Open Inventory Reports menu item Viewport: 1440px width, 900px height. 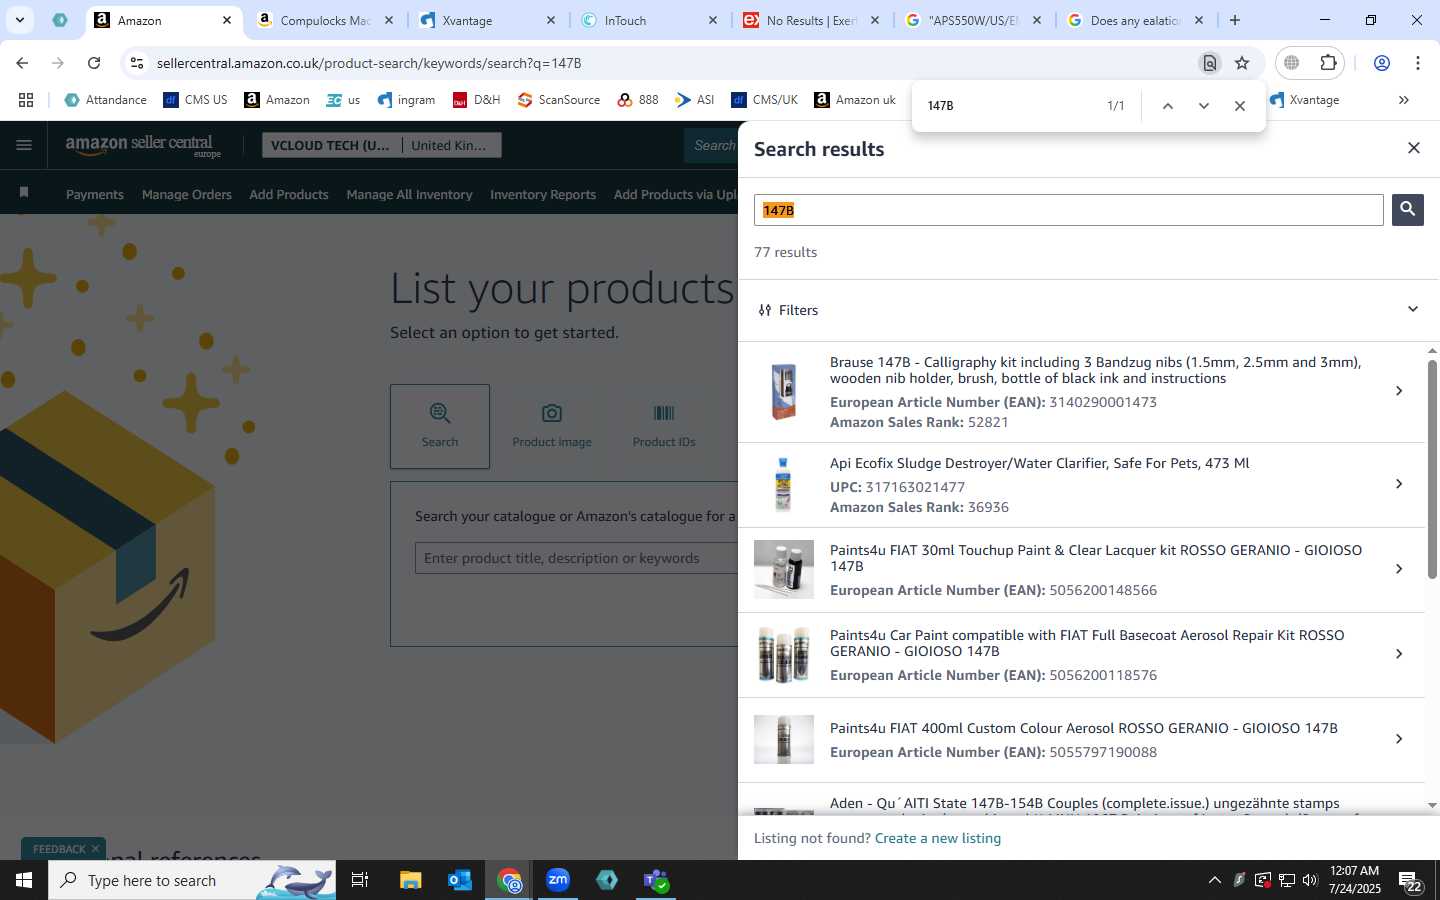pyautogui.click(x=543, y=195)
